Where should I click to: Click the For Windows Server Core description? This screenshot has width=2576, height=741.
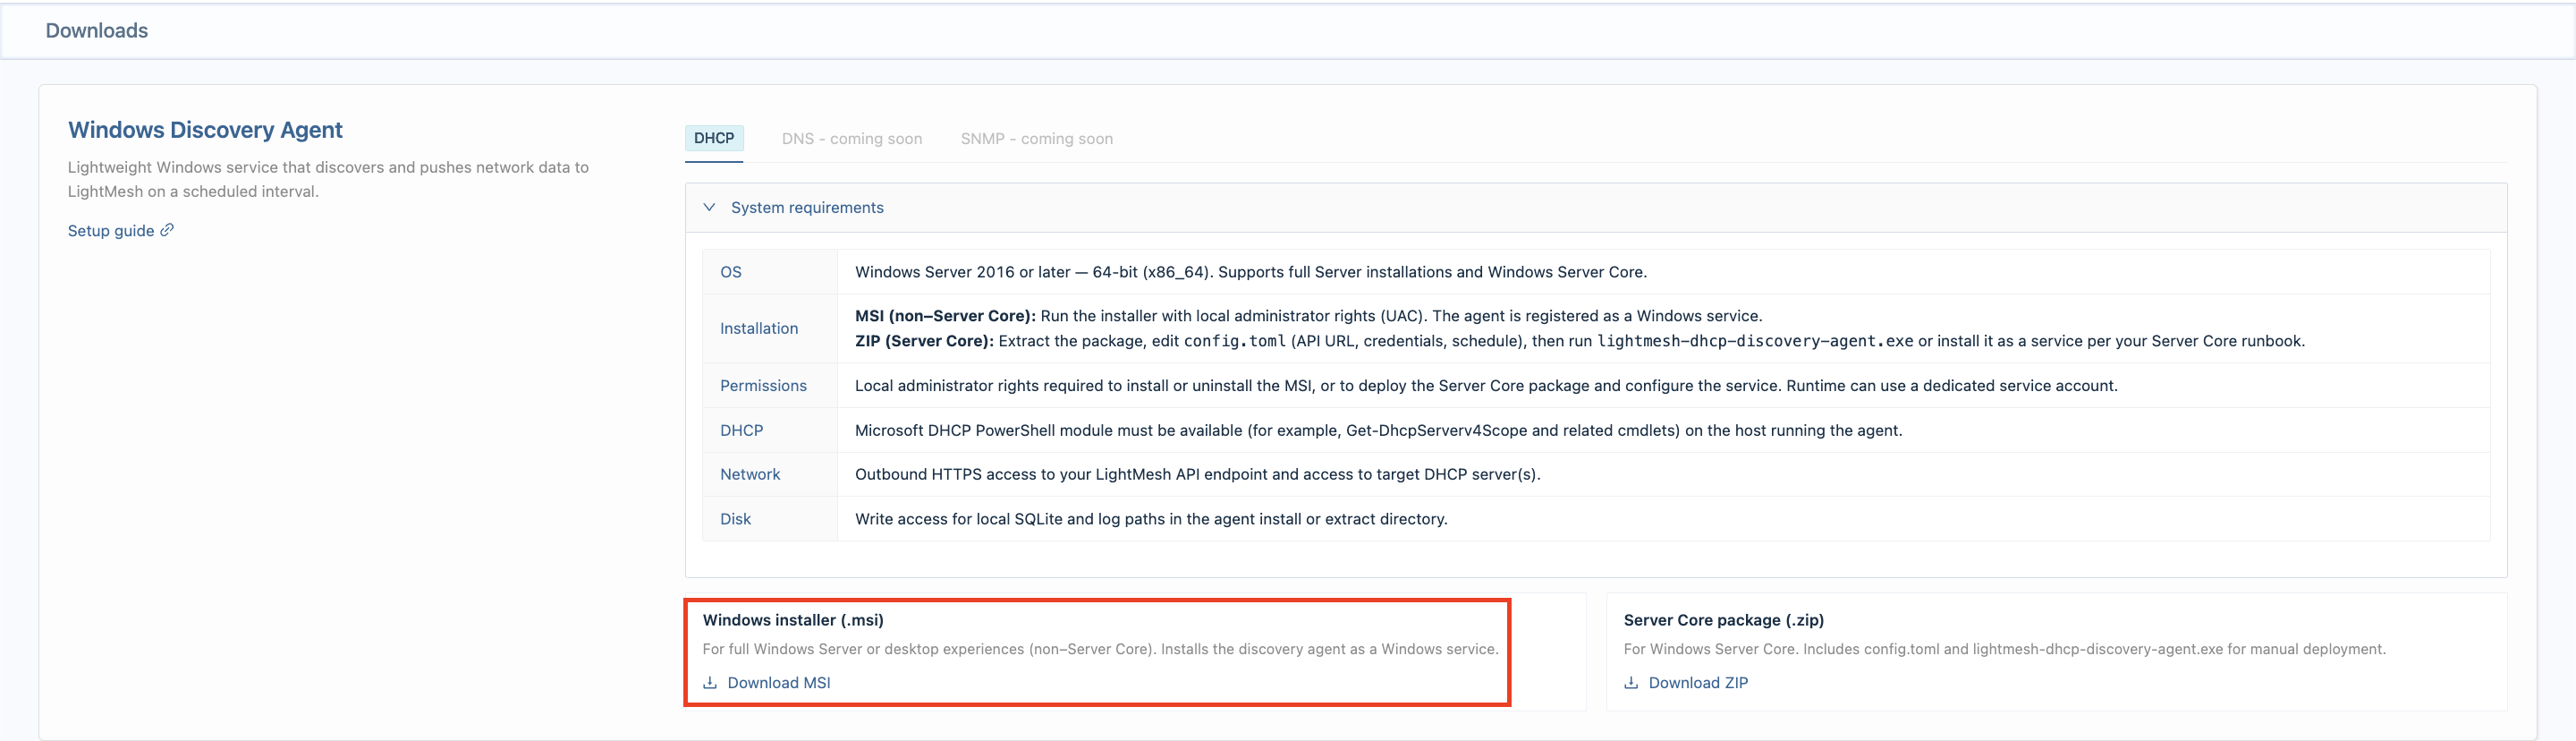2004,649
